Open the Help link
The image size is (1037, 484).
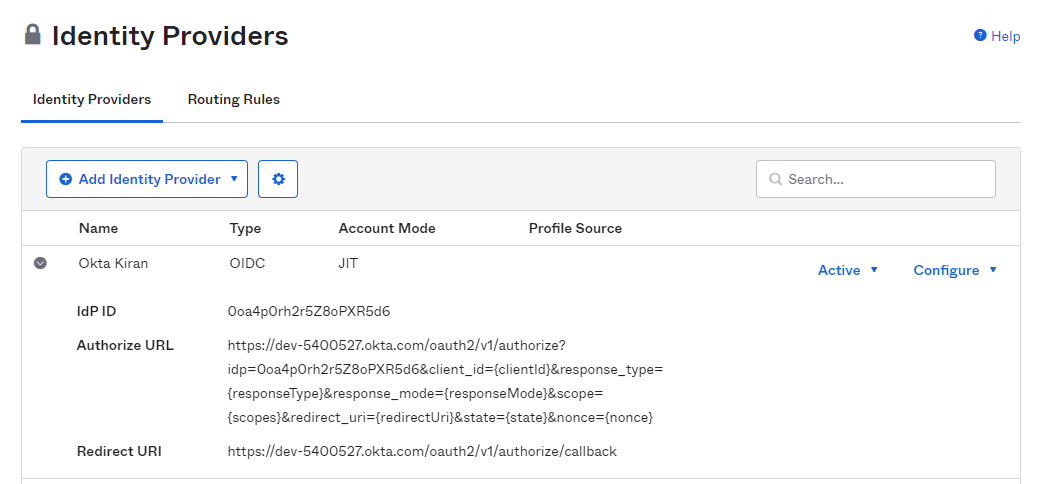[1005, 36]
